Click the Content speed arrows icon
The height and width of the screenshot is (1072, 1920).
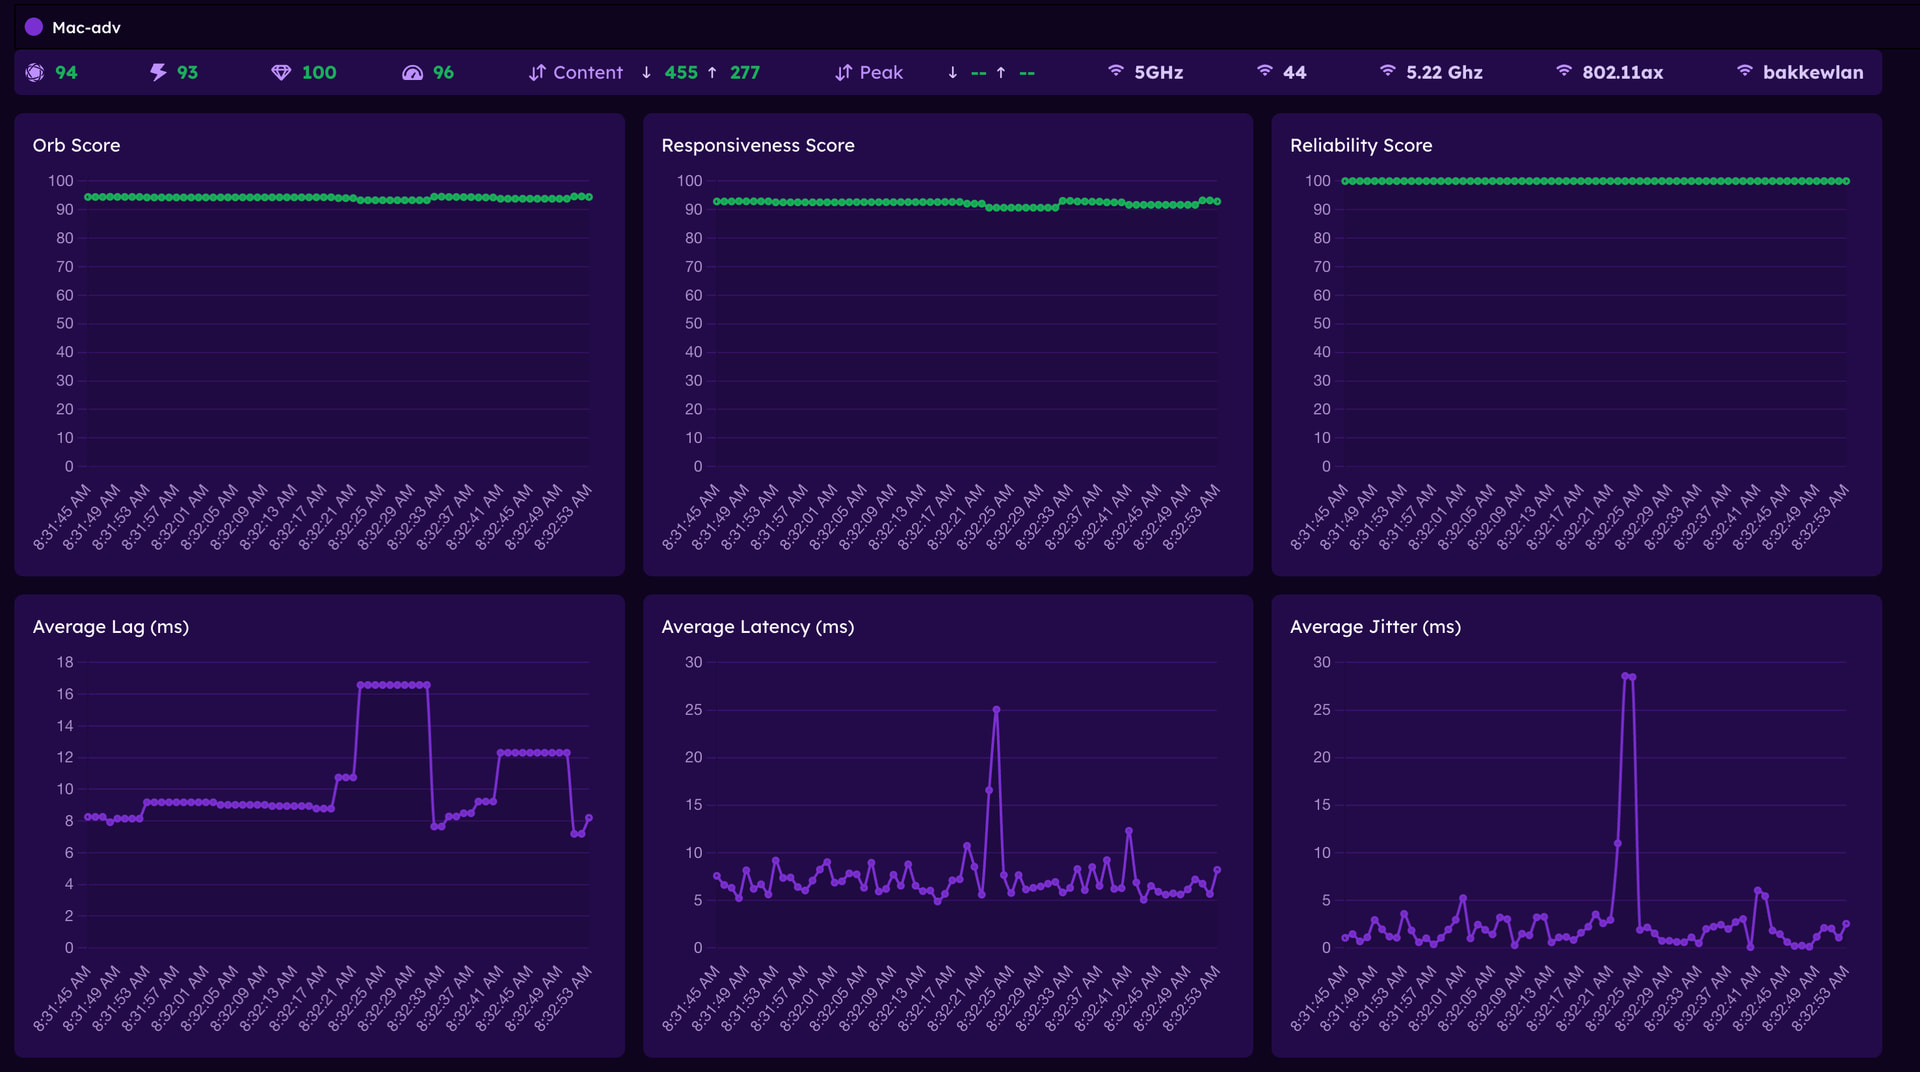tap(537, 73)
